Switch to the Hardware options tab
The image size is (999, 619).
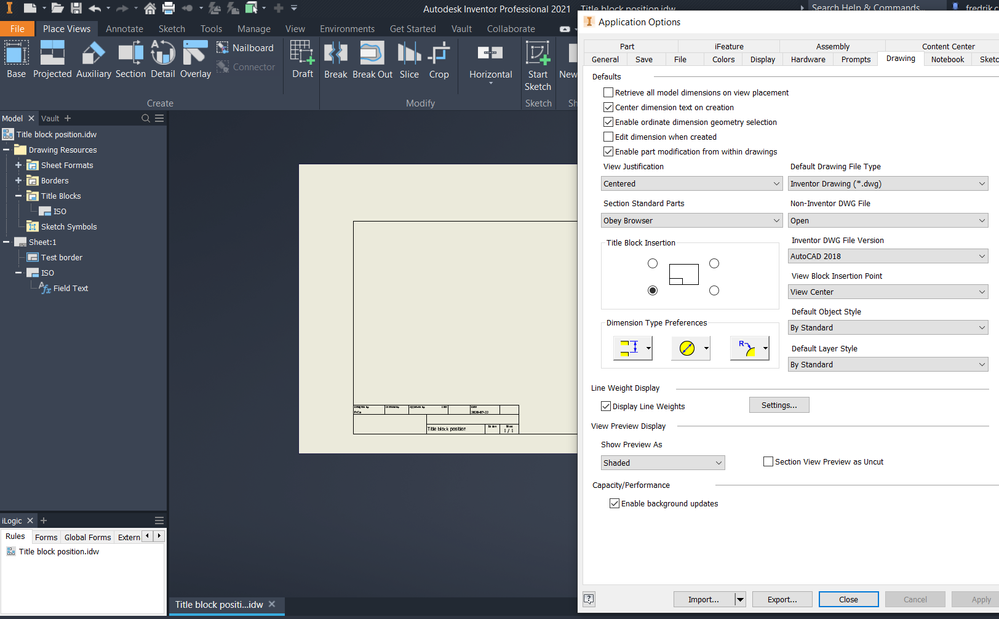[808, 59]
